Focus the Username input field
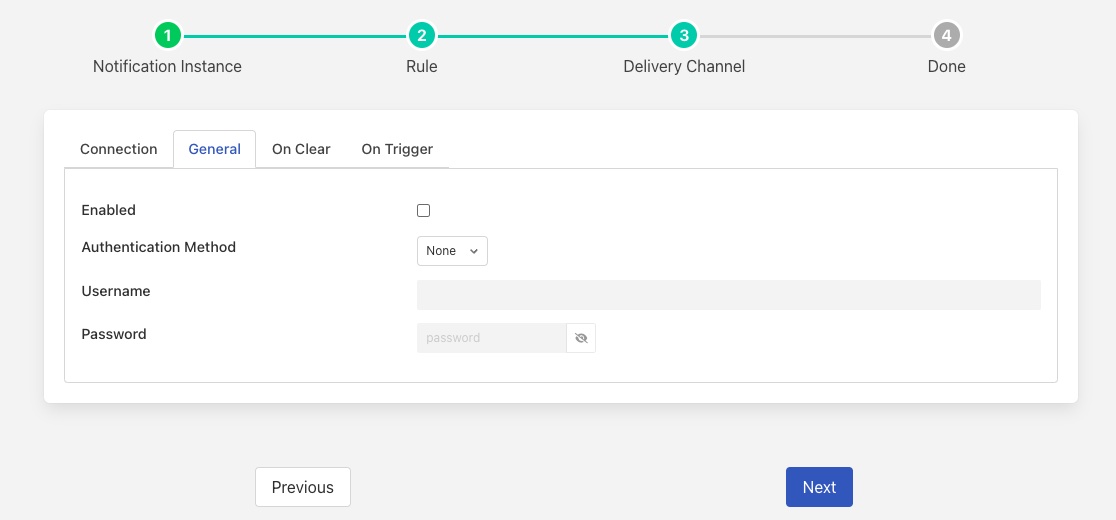 click(728, 295)
